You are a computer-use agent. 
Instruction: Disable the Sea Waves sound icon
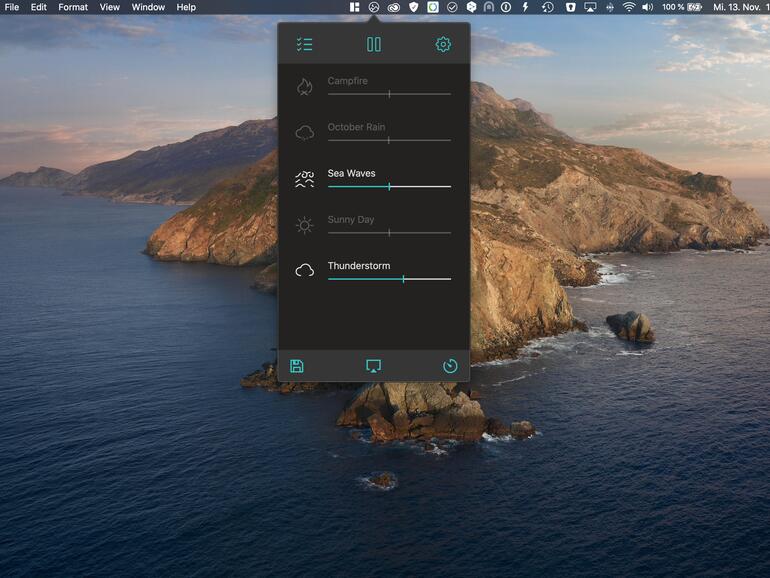(x=305, y=180)
